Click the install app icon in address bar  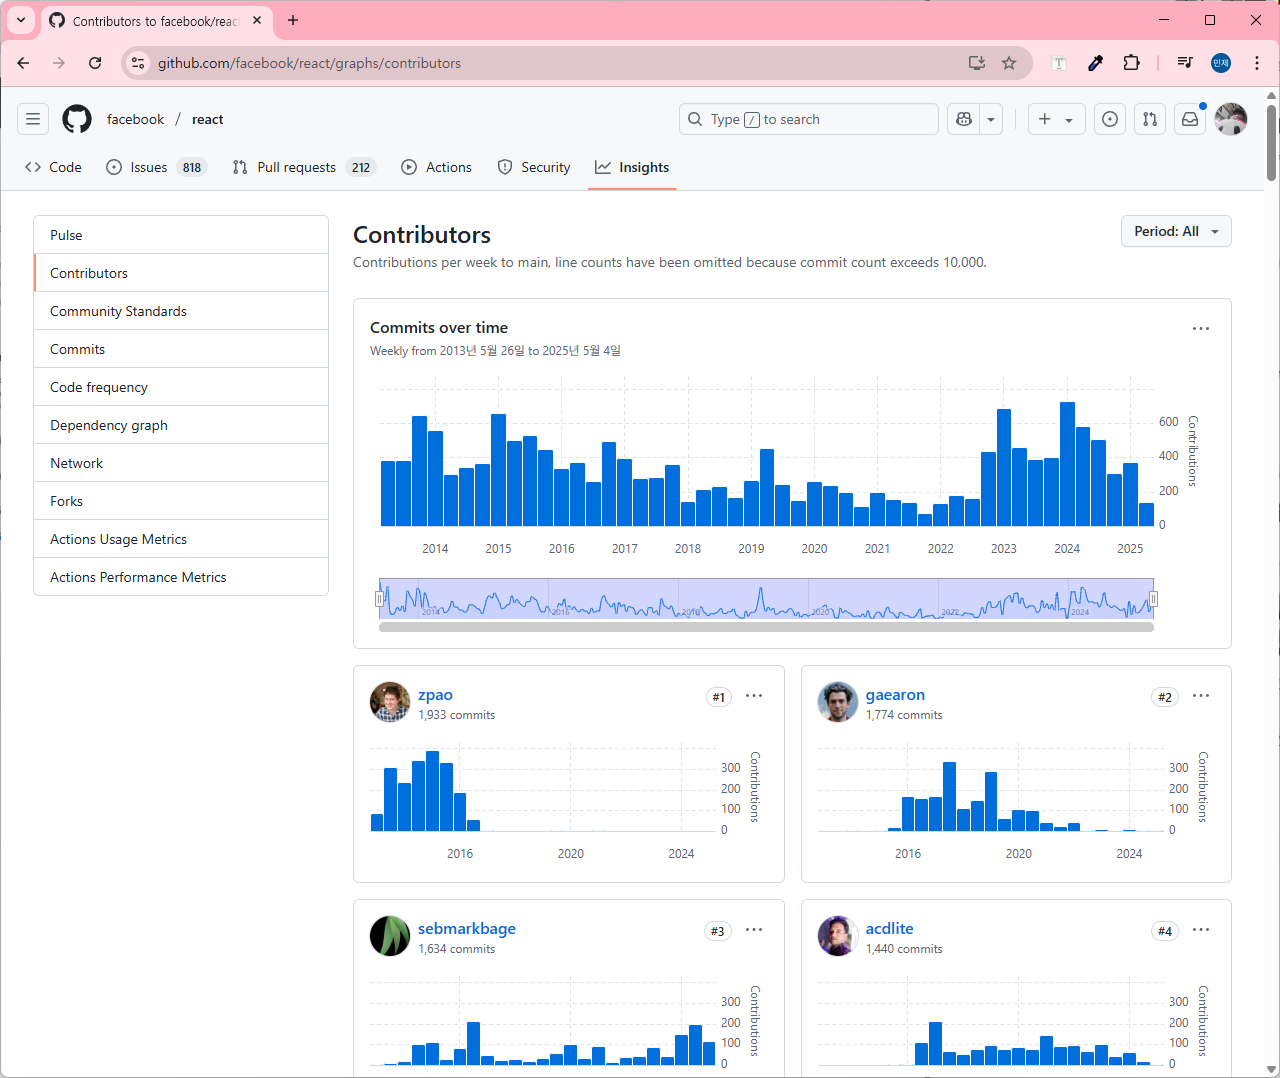[x=977, y=63]
